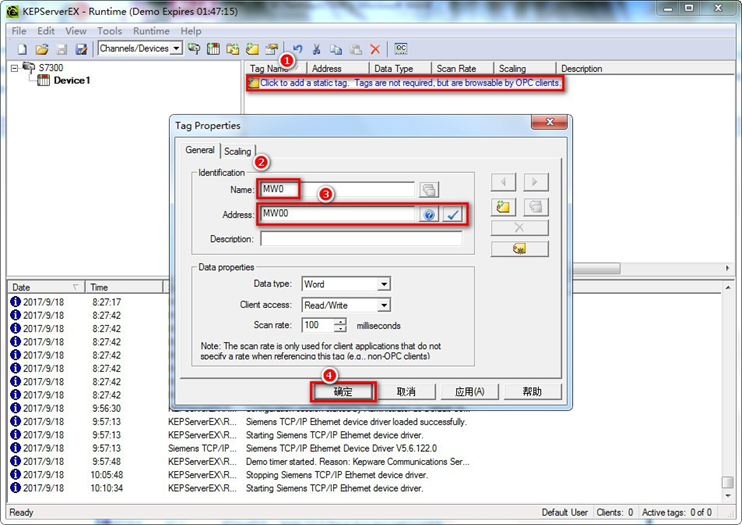742x525 pixels.
Task: Click the red Delete X icon
Action: [x=375, y=49]
